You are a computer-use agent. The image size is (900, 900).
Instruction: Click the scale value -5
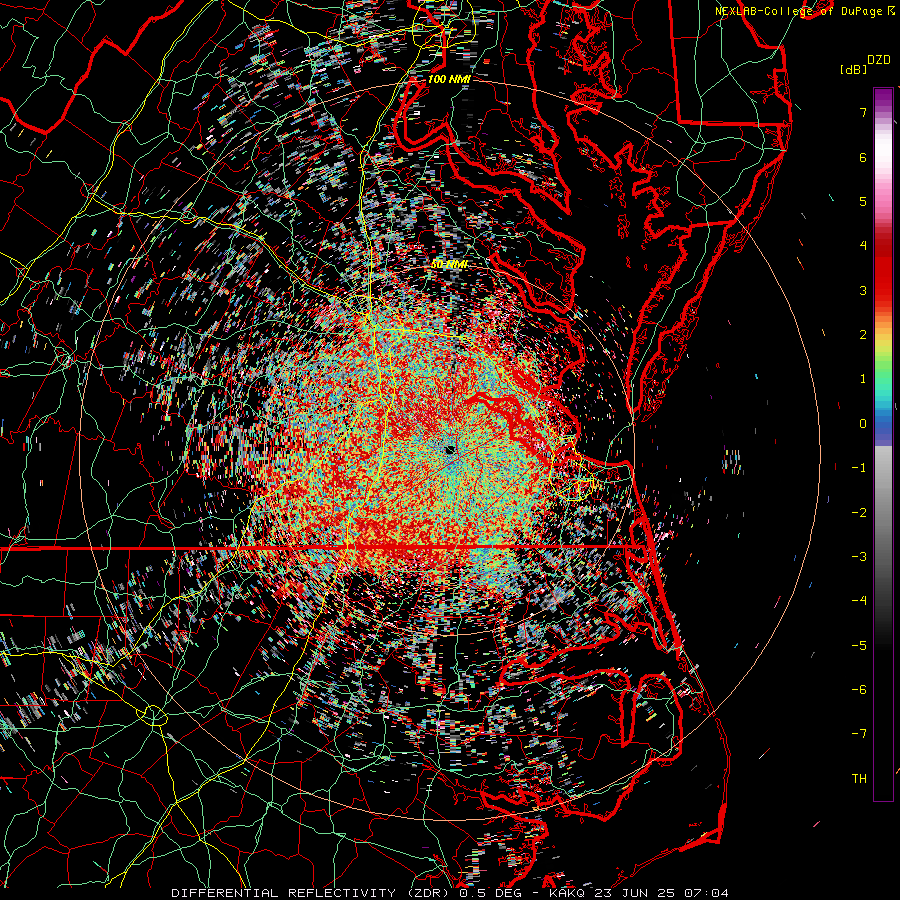[859, 646]
